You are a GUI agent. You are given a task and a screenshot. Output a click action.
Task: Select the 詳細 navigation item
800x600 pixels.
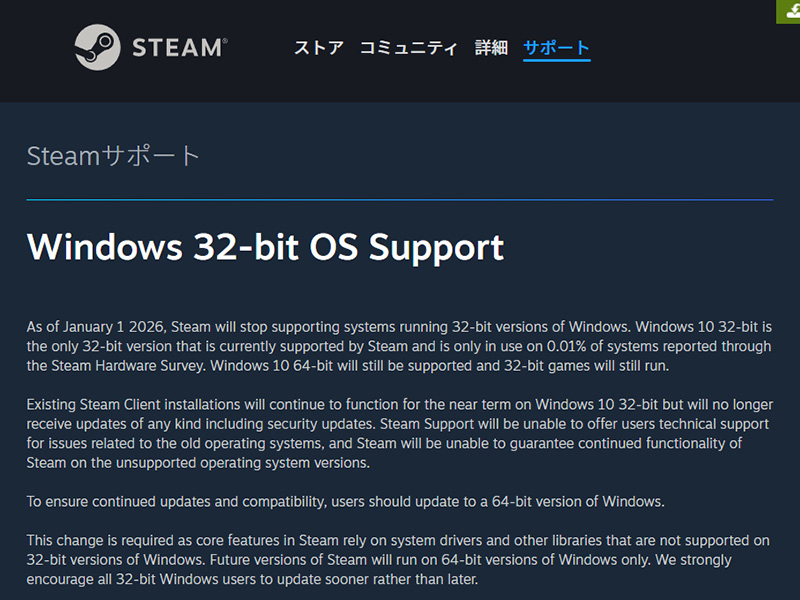click(491, 47)
